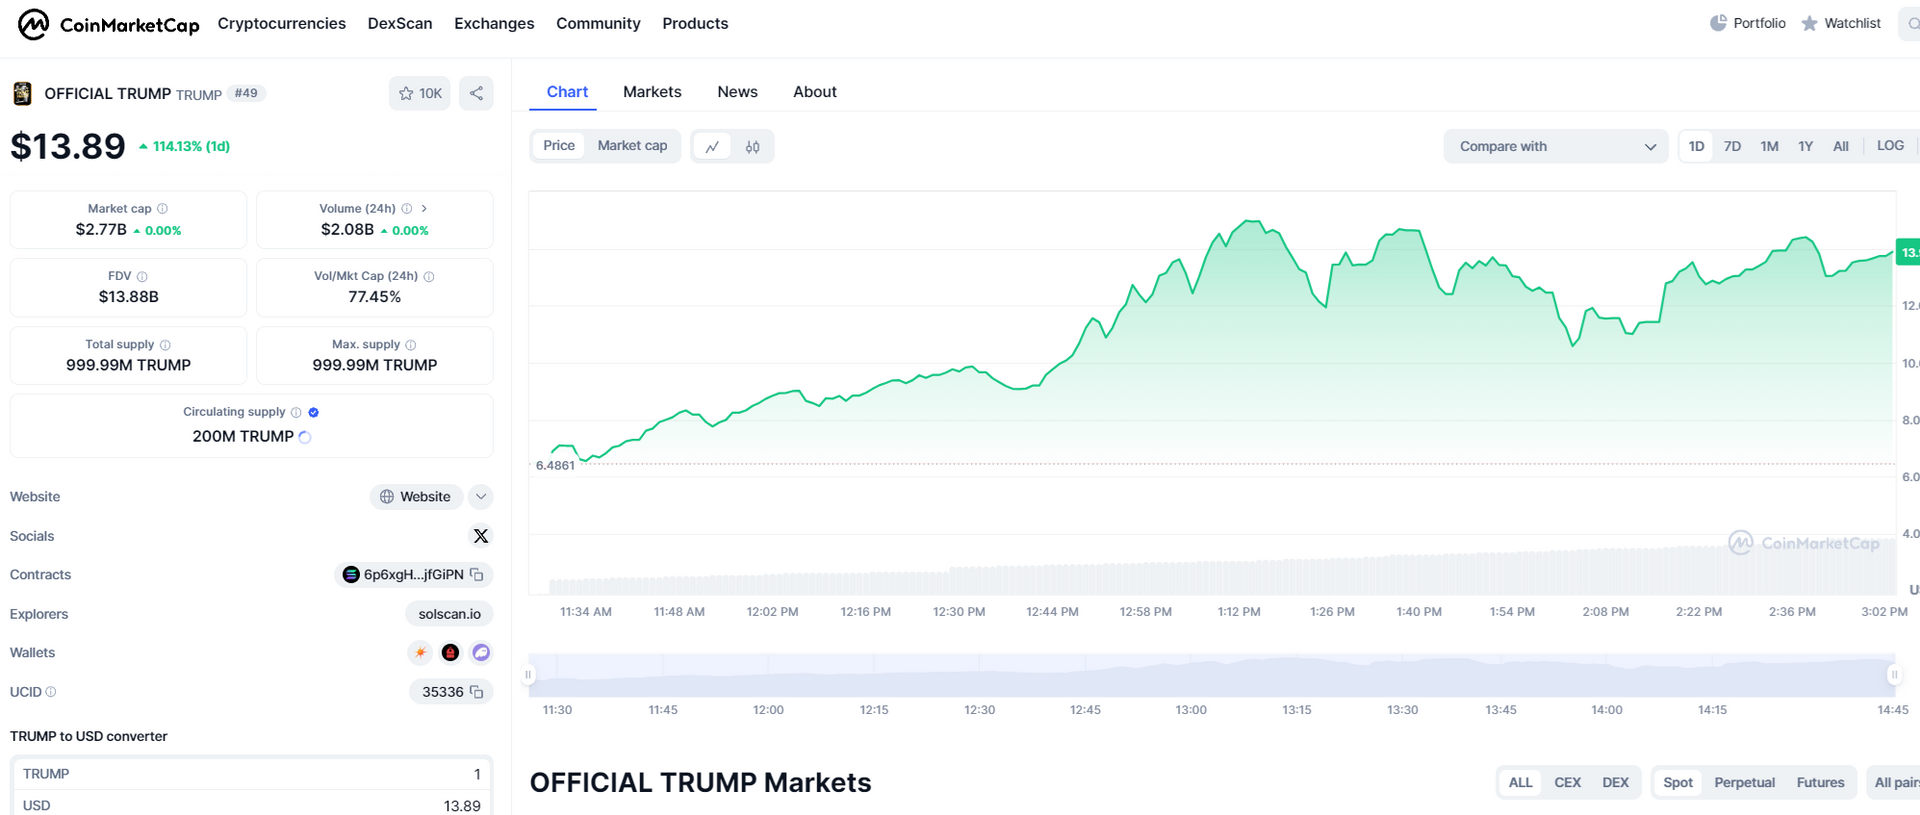
Task: Select the Spot markets tab
Action: pyautogui.click(x=1678, y=783)
